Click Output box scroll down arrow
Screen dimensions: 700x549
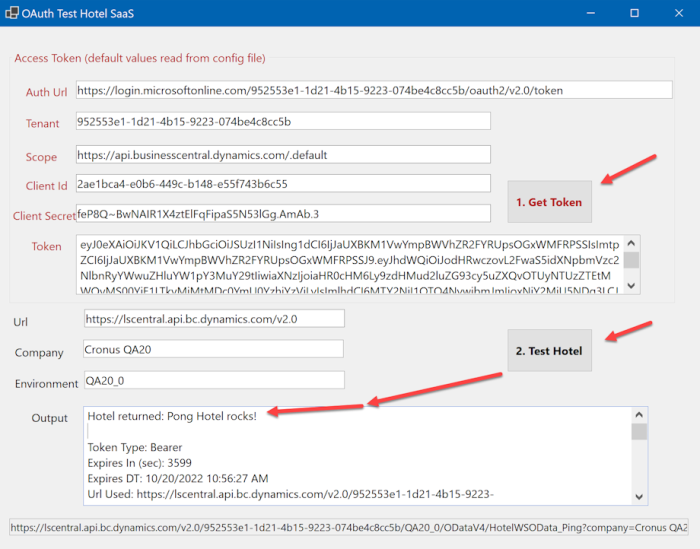(x=639, y=497)
